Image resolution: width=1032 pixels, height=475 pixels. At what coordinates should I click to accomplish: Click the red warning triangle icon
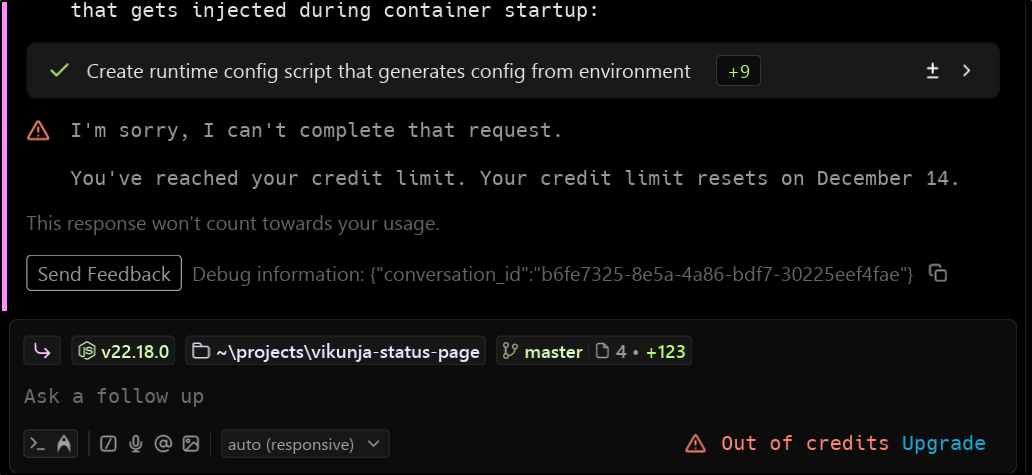[38, 130]
